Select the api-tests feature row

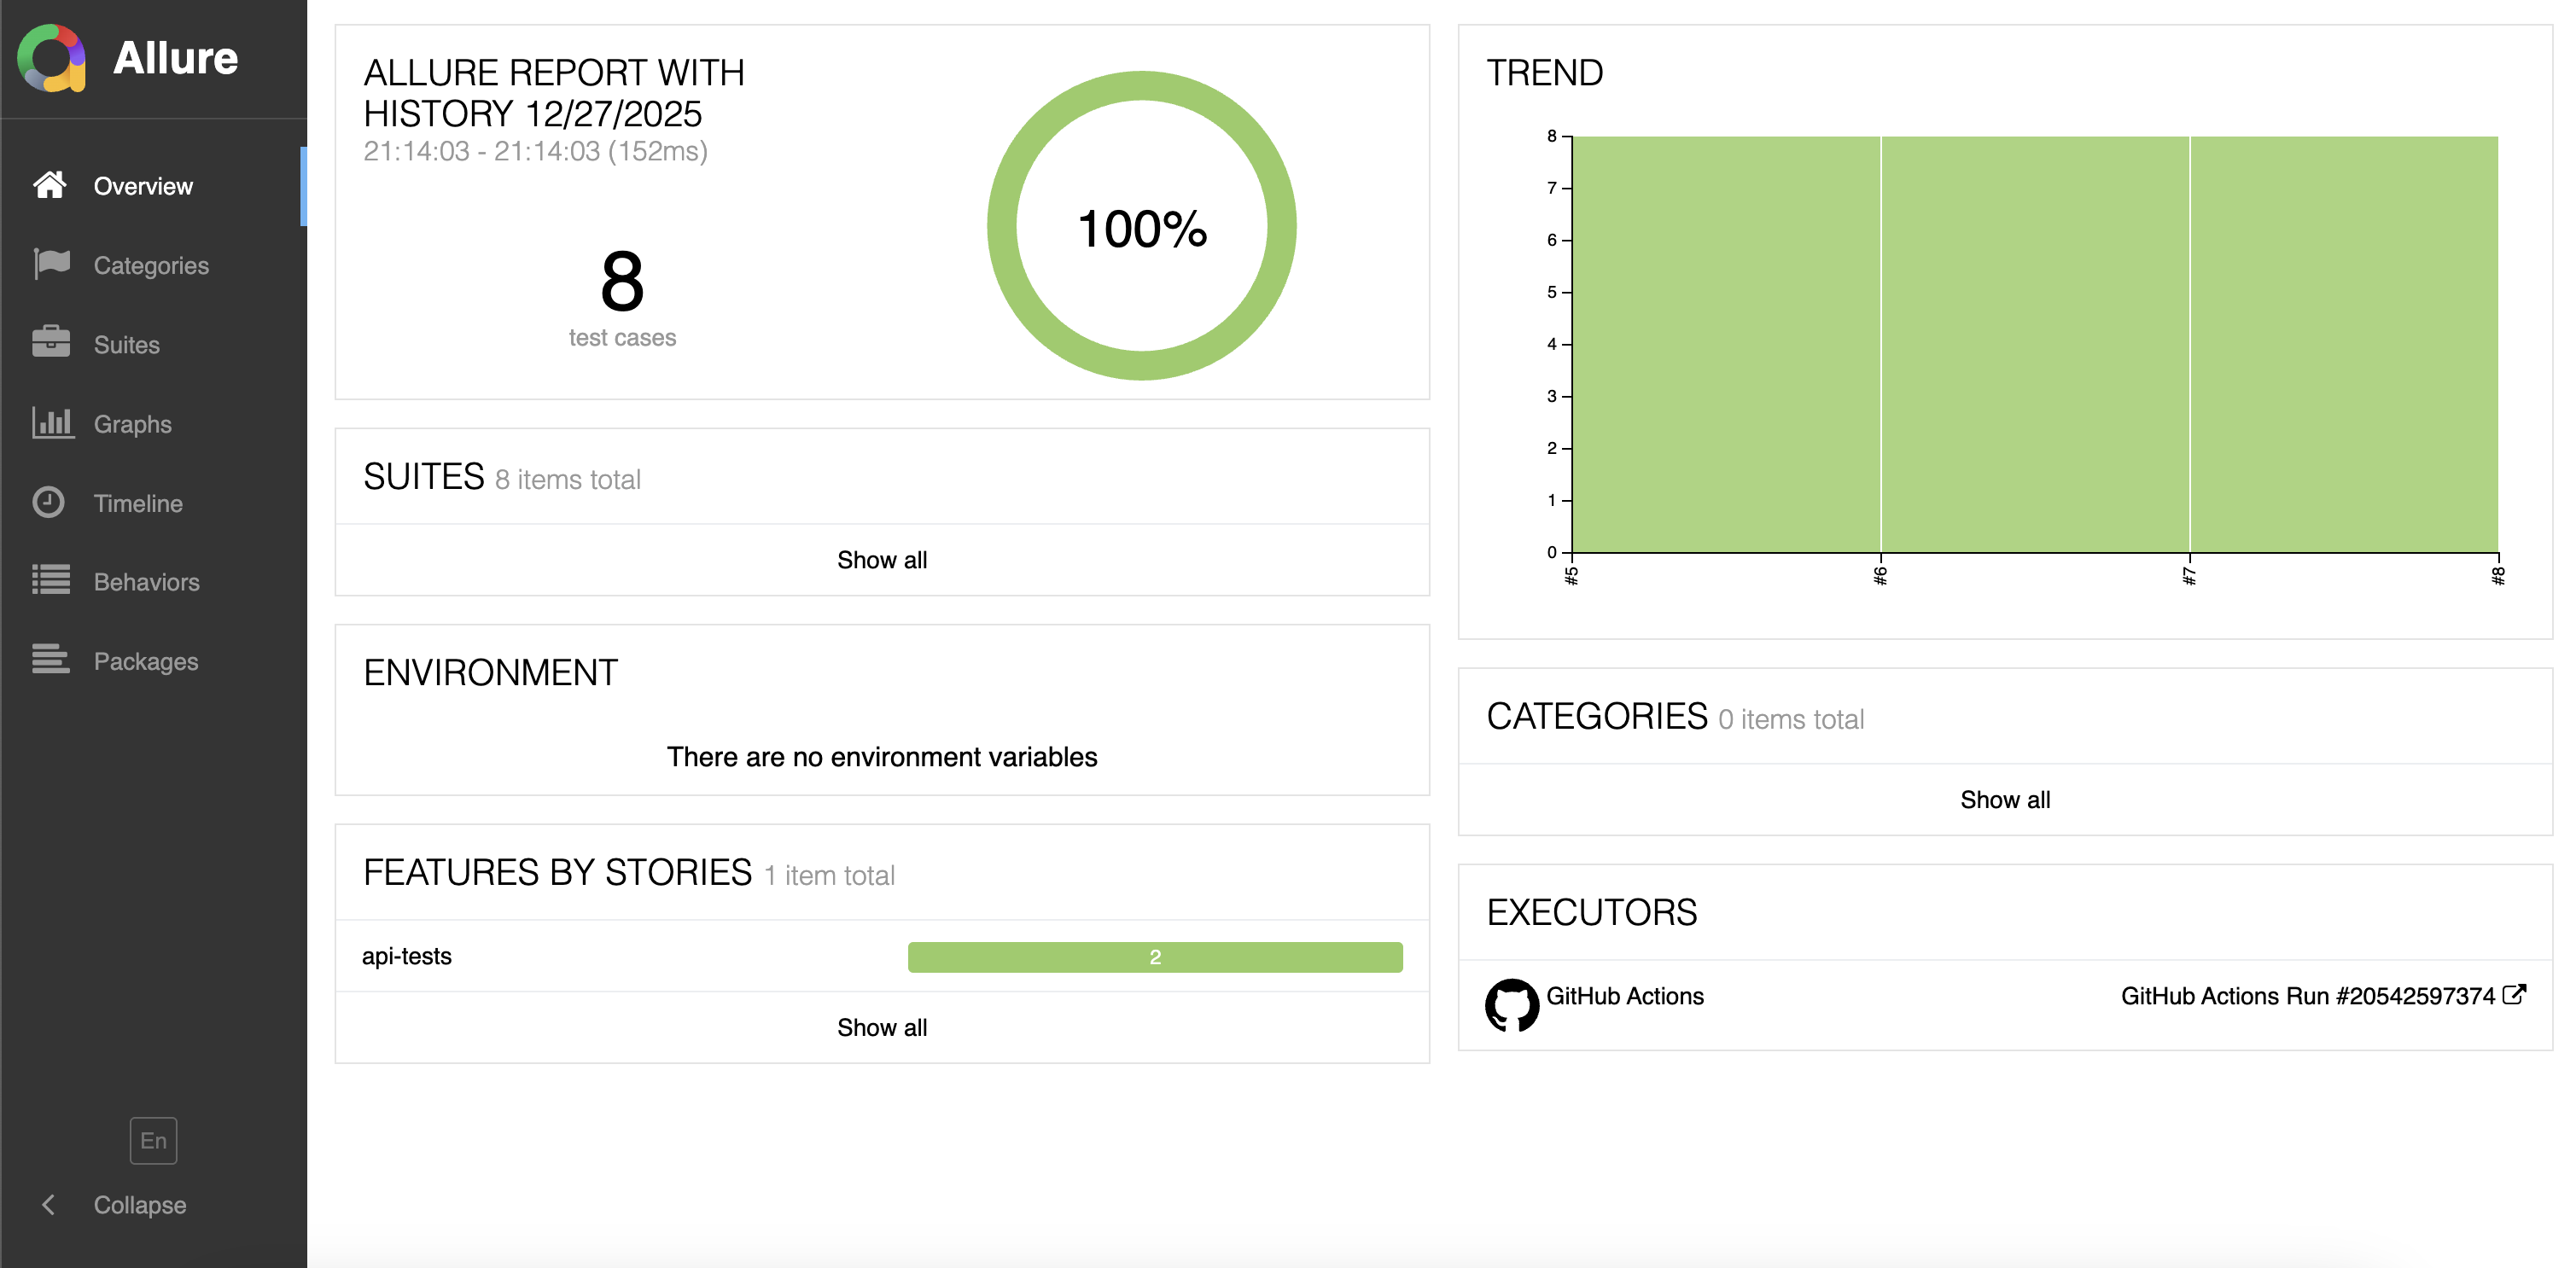[x=882, y=956]
